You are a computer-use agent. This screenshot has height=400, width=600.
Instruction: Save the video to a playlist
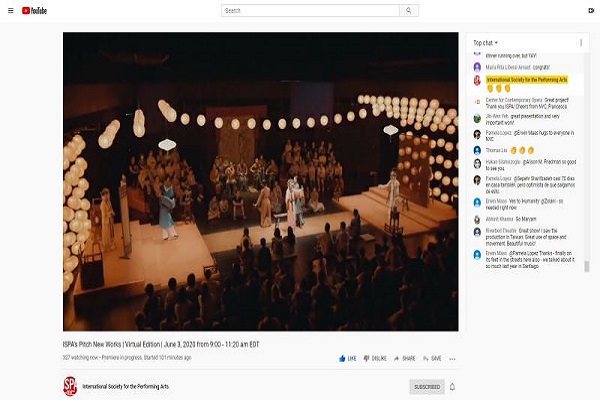click(432, 359)
